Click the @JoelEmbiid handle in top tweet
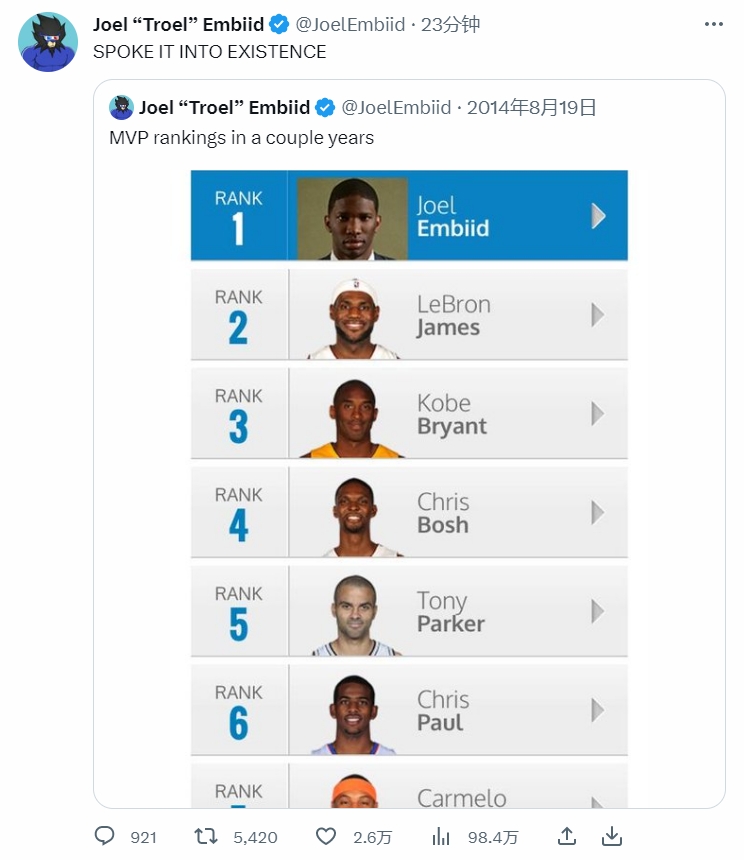Viewport: 744px width, 860px height. coord(350,24)
